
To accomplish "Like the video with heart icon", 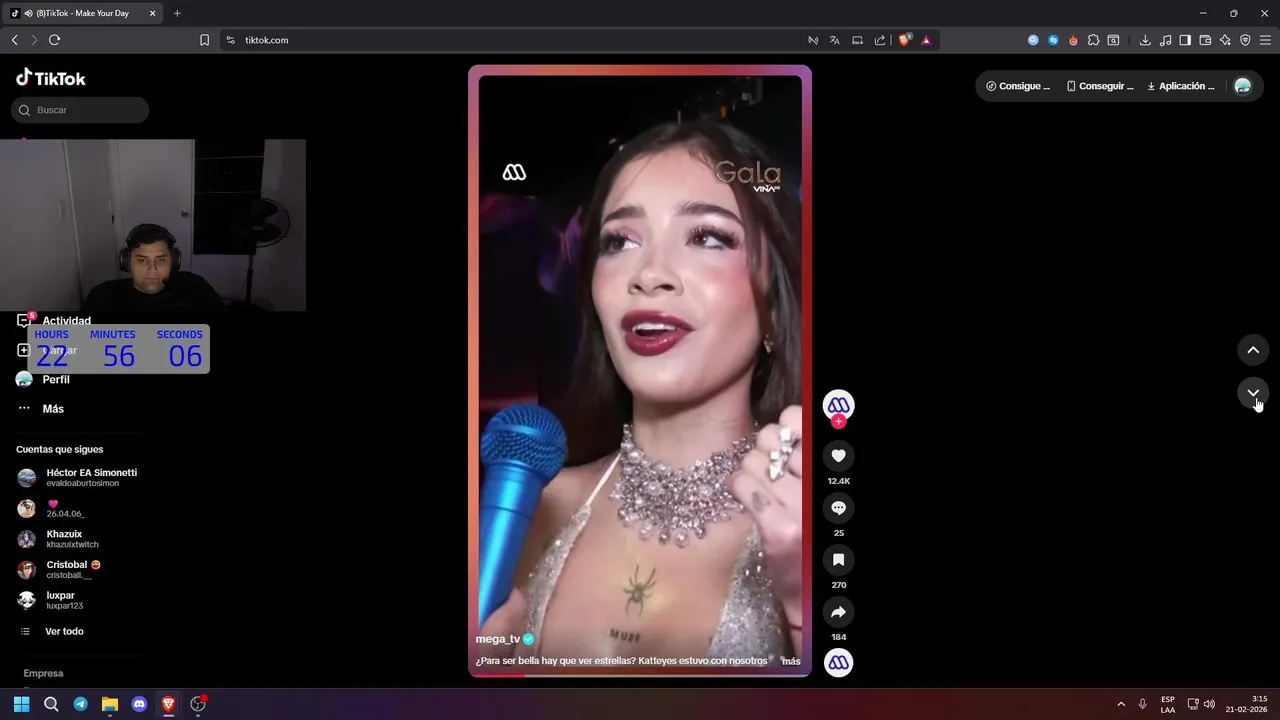I will click(838, 456).
